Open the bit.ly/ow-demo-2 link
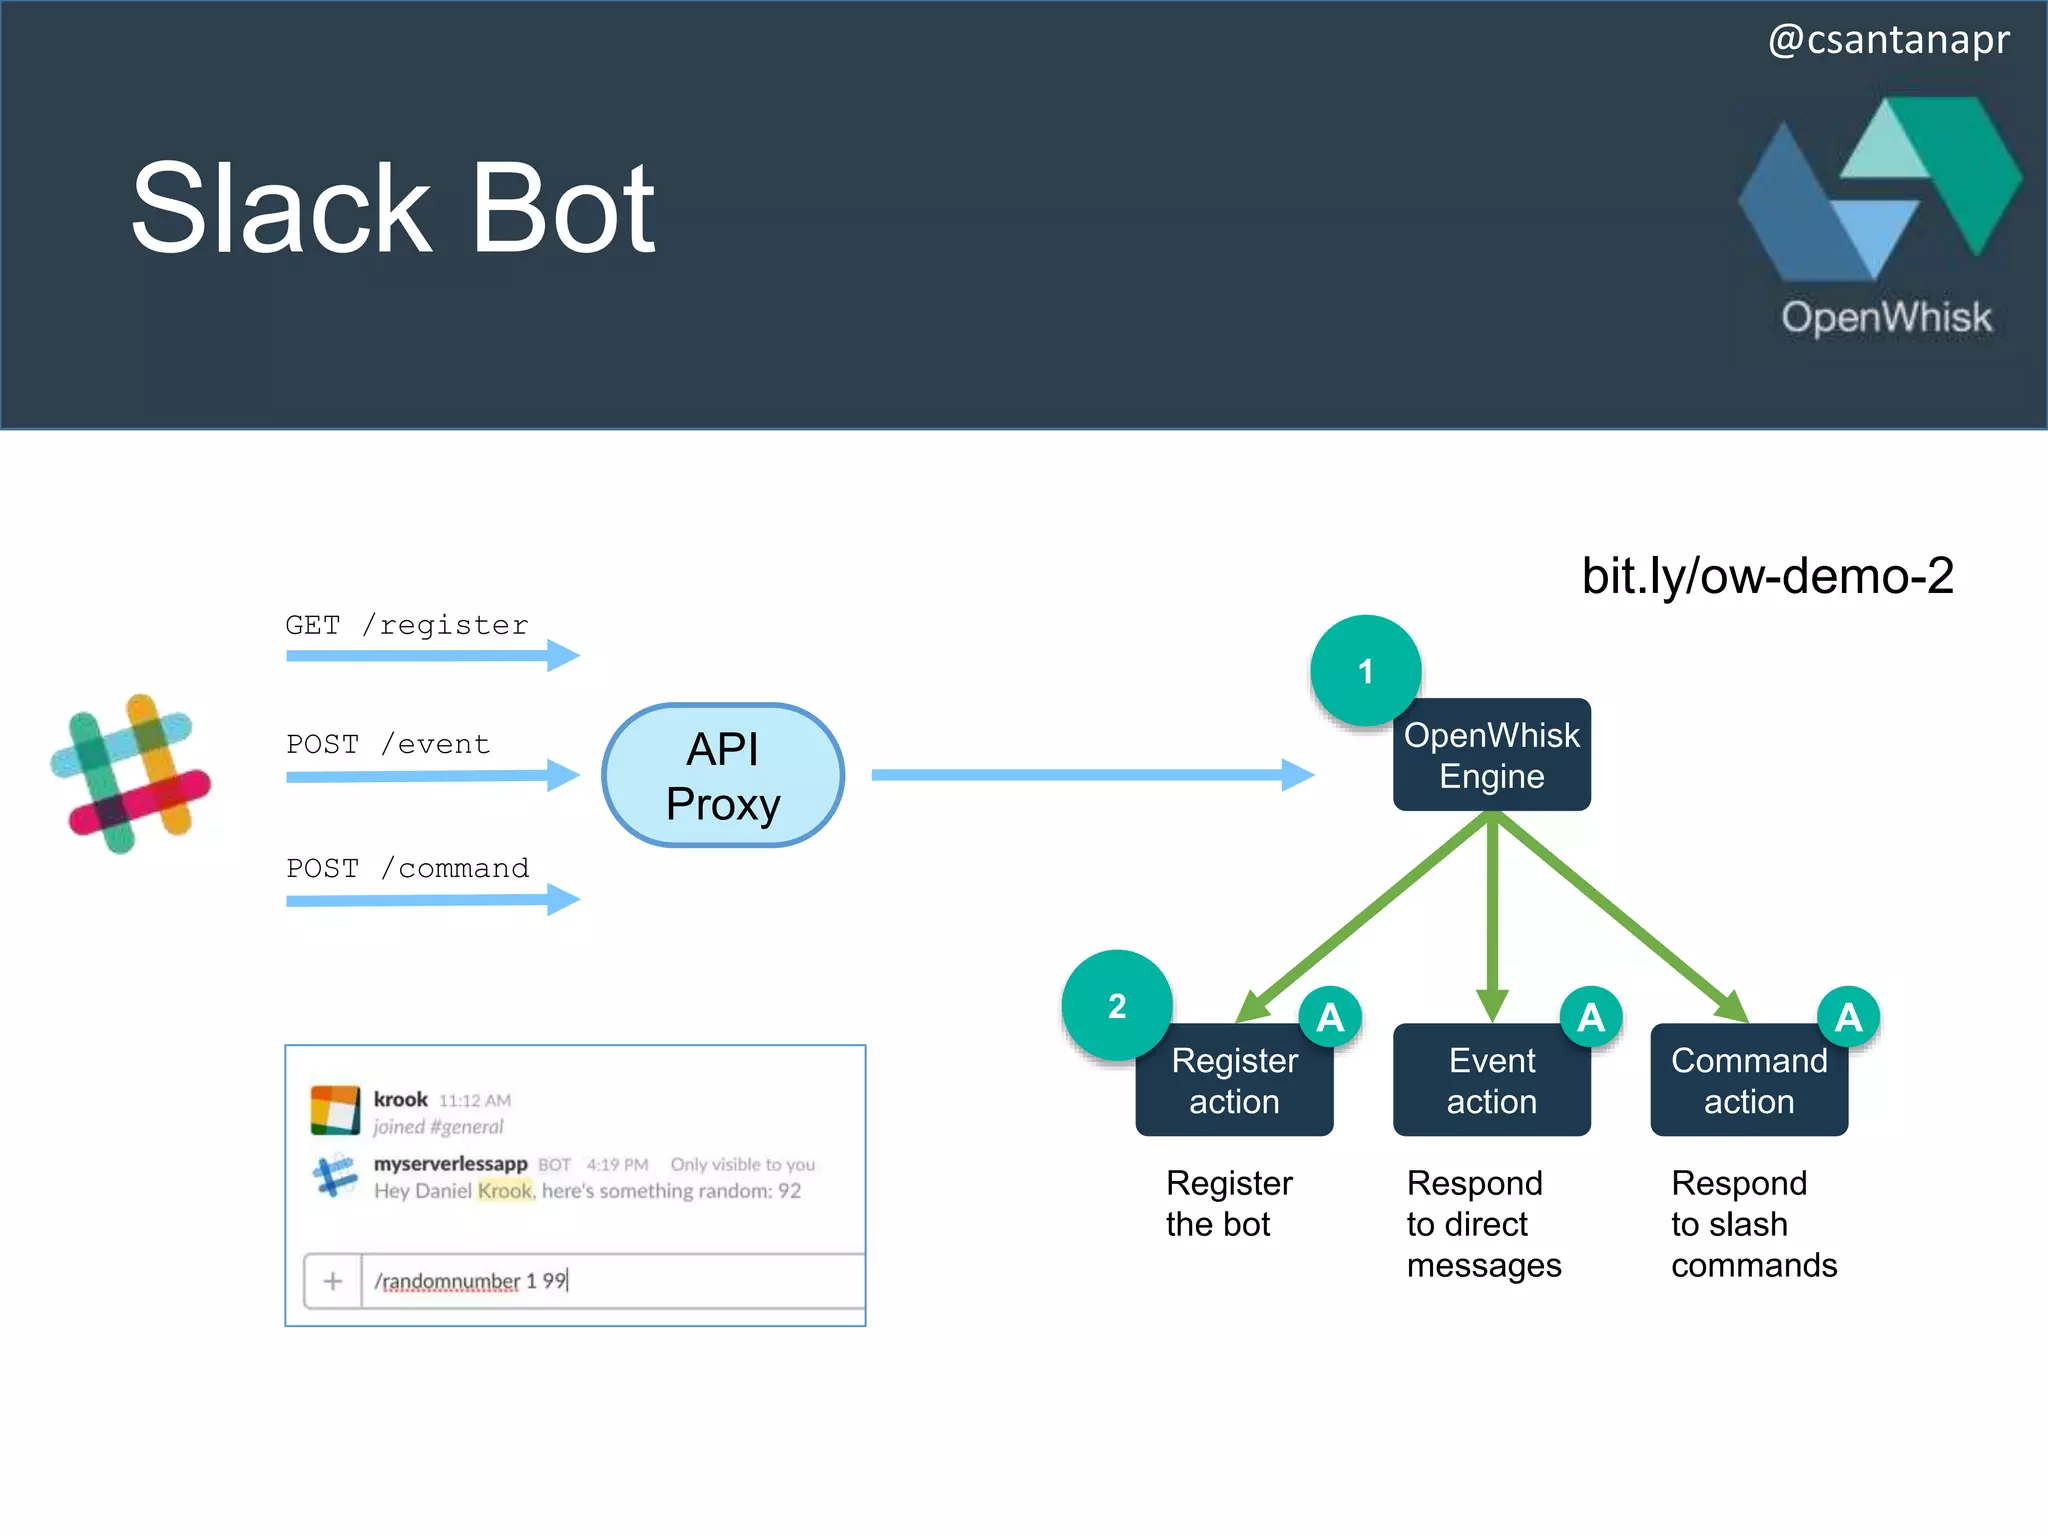Image resolution: width=2048 pixels, height=1536 pixels. (1767, 577)
